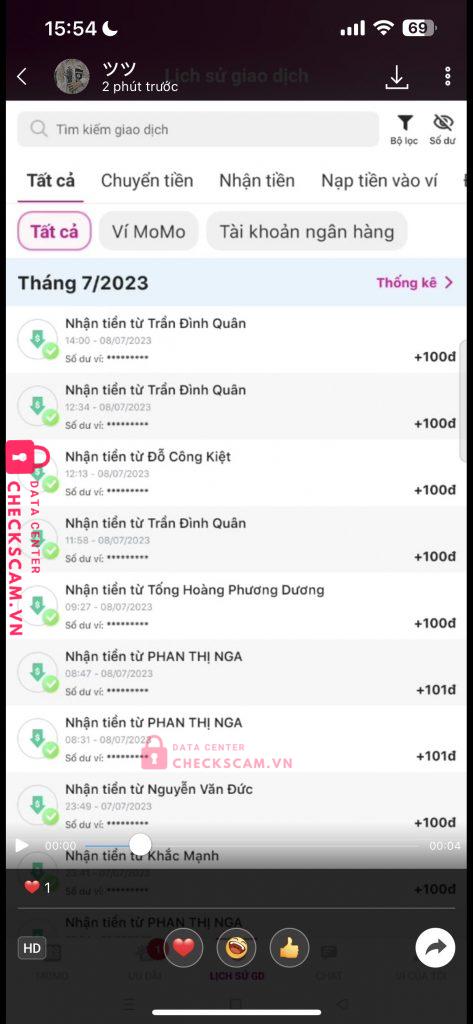Tap the thumbs up reaction emoji
This screenshot has width=473, height=1024.
[289, 948]
